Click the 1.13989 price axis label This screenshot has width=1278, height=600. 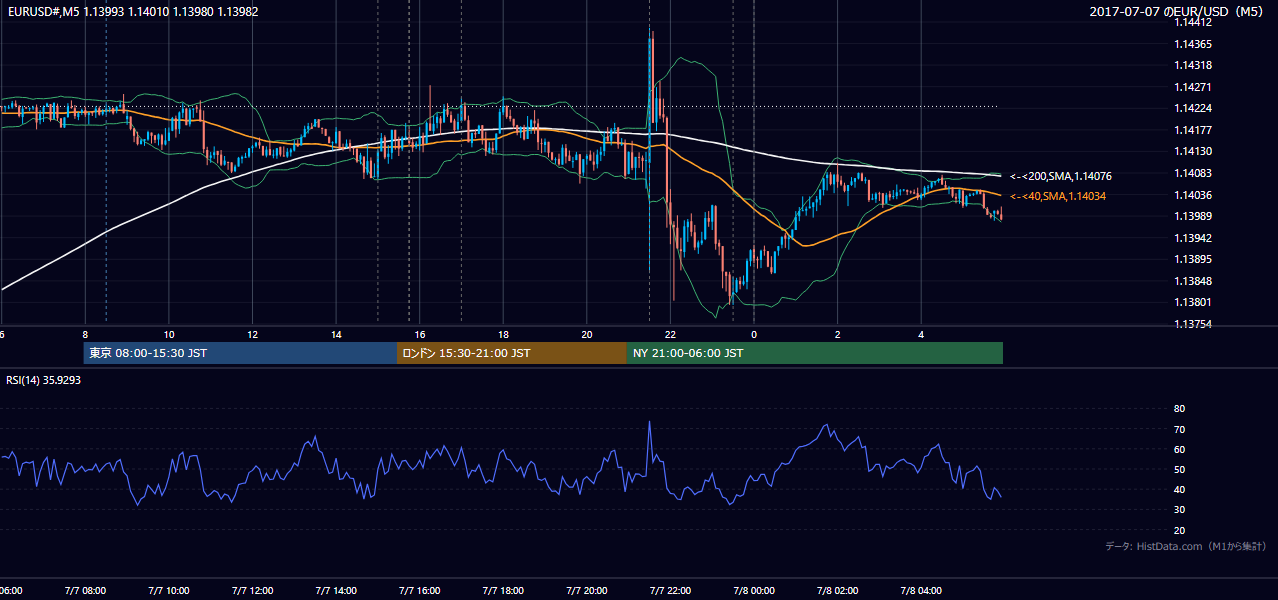pyautogui.click(x=1195, y=217)
